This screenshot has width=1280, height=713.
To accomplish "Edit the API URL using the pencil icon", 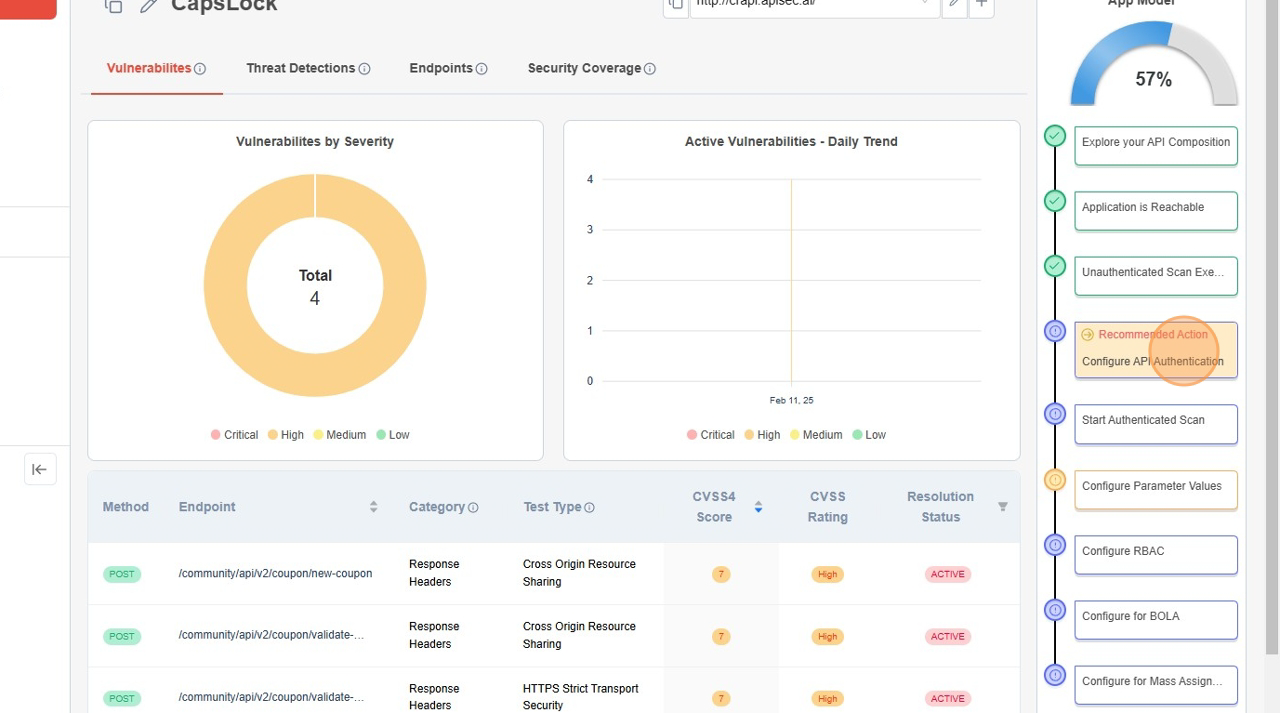I will (x=953, y=4).
